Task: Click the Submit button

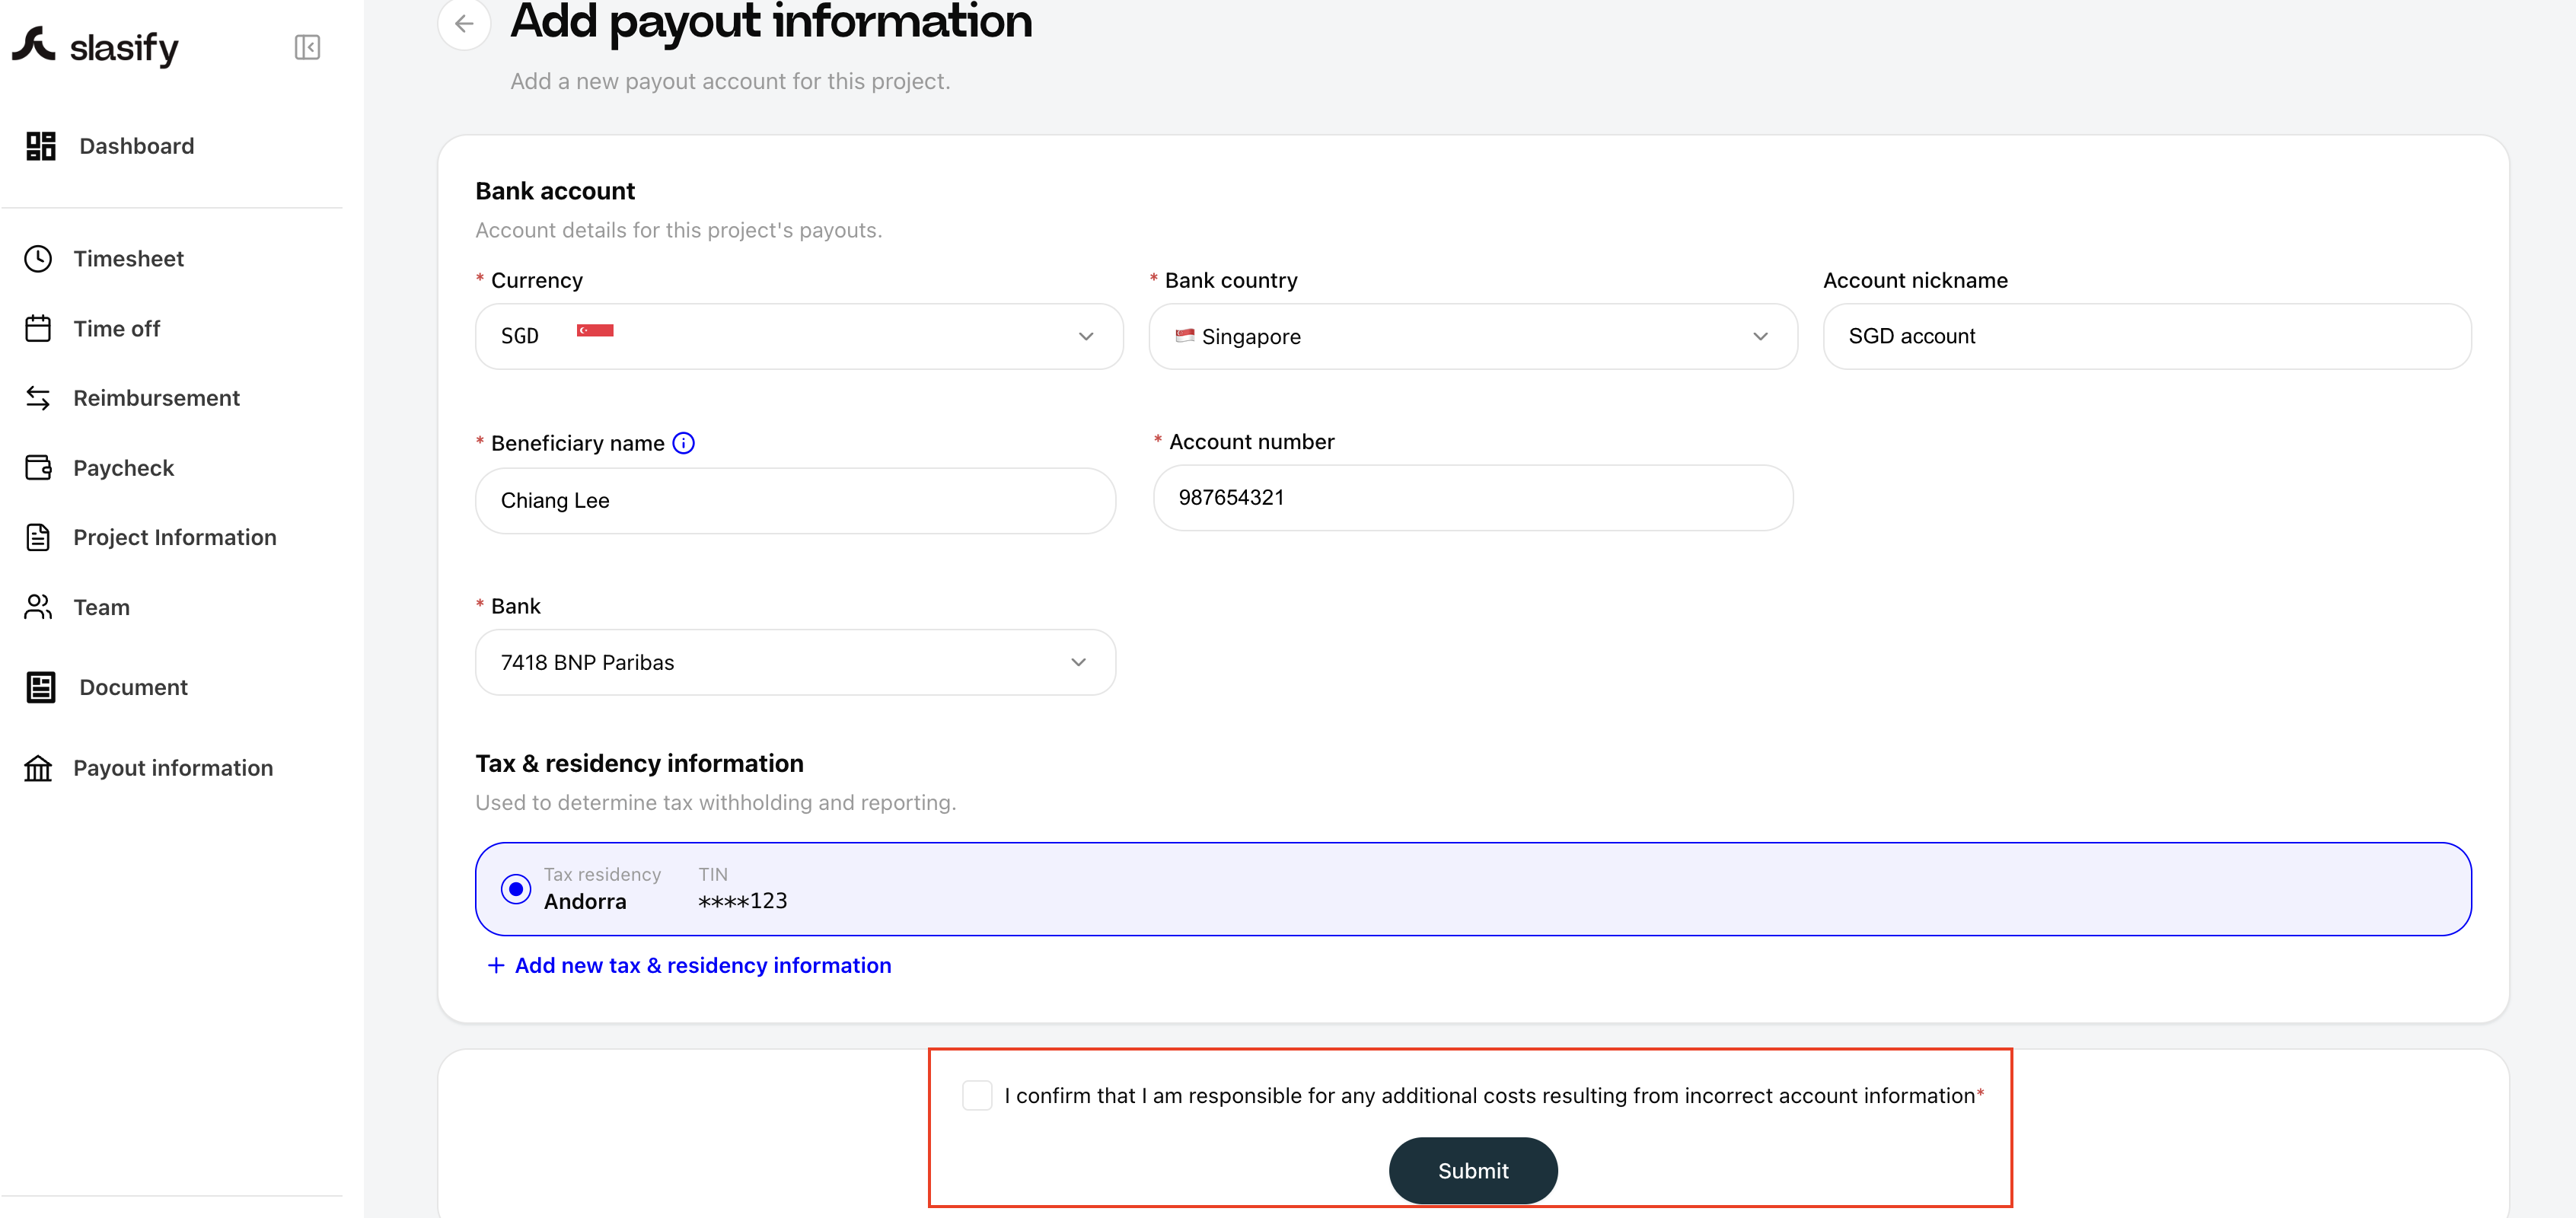Action: click(x=1473, y=1170)
